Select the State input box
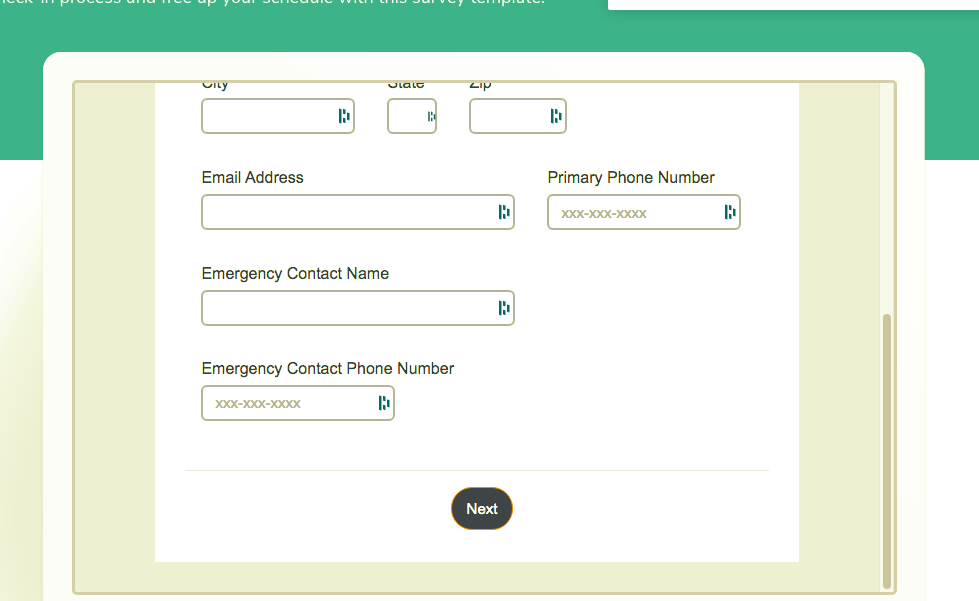 click(407, 116)
